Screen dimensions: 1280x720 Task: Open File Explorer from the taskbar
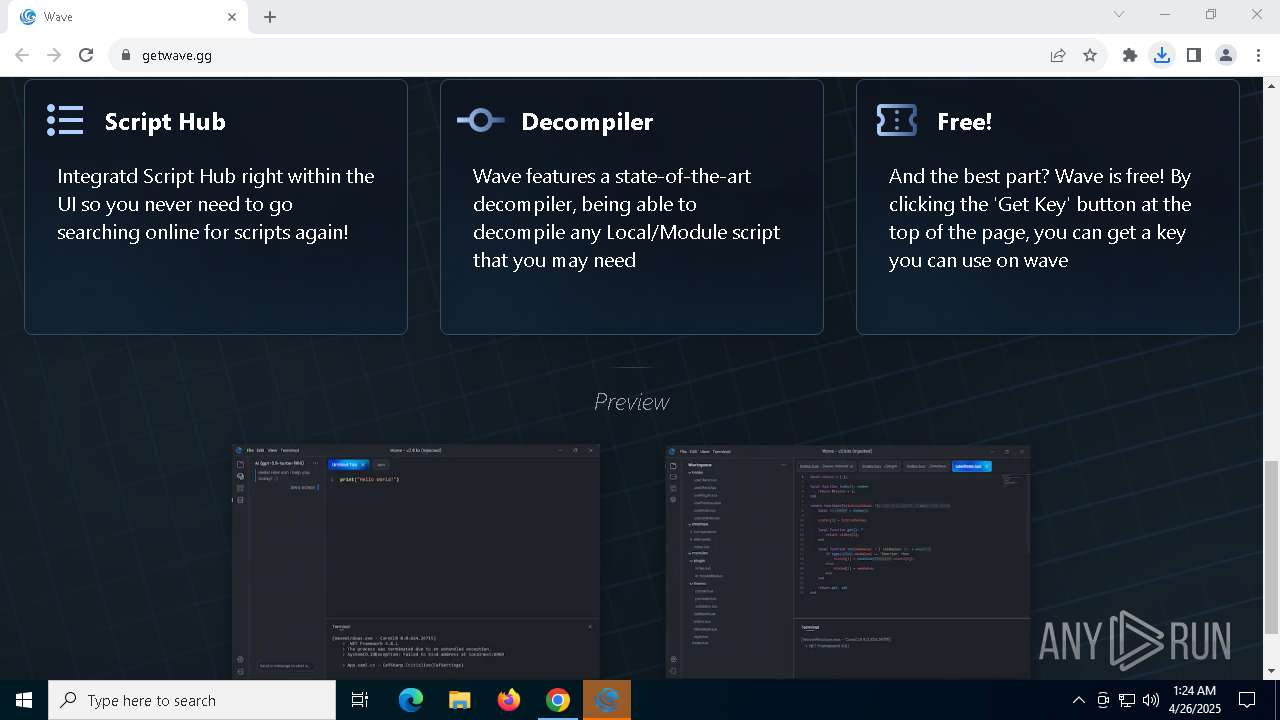click(x=459, y=700)
